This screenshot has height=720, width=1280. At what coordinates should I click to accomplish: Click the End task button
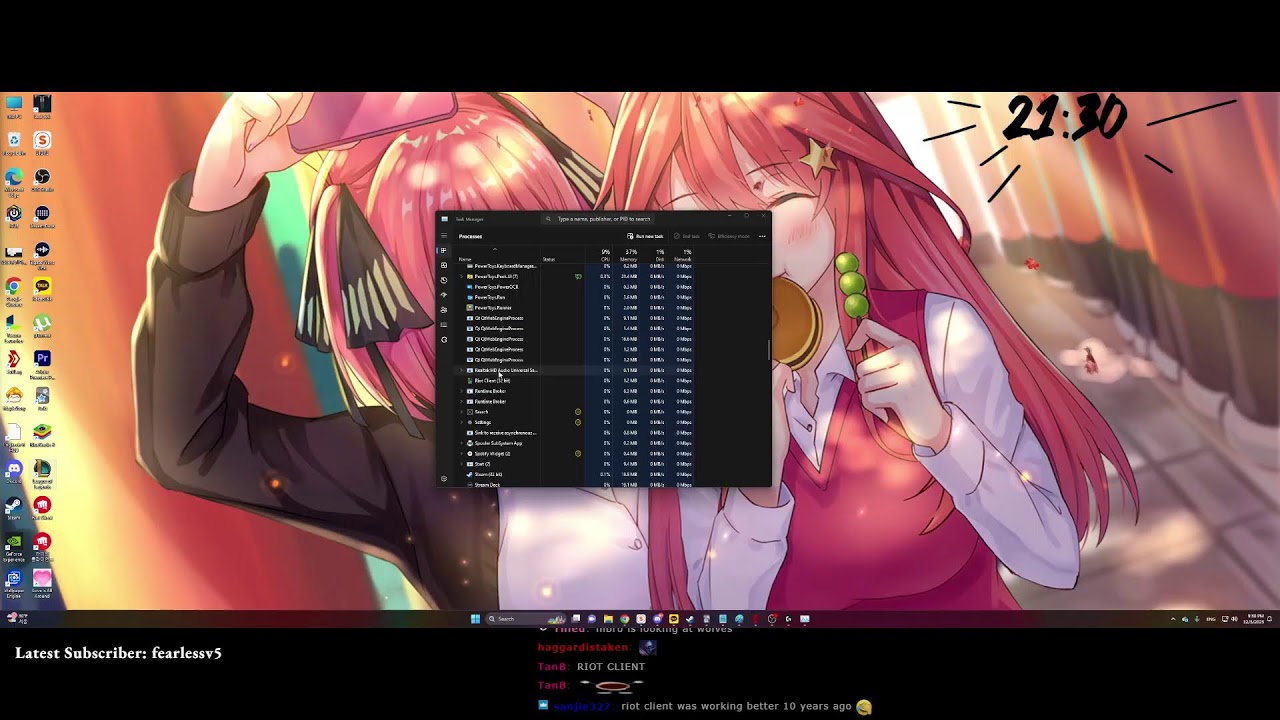pyautogui.click(x=686, y=236)
